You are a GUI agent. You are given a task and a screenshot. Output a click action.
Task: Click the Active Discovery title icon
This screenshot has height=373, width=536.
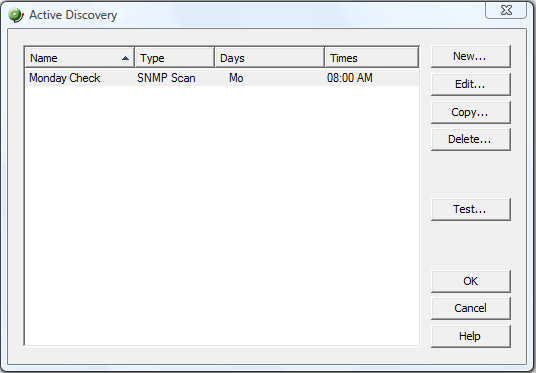[x=16, y=15]
